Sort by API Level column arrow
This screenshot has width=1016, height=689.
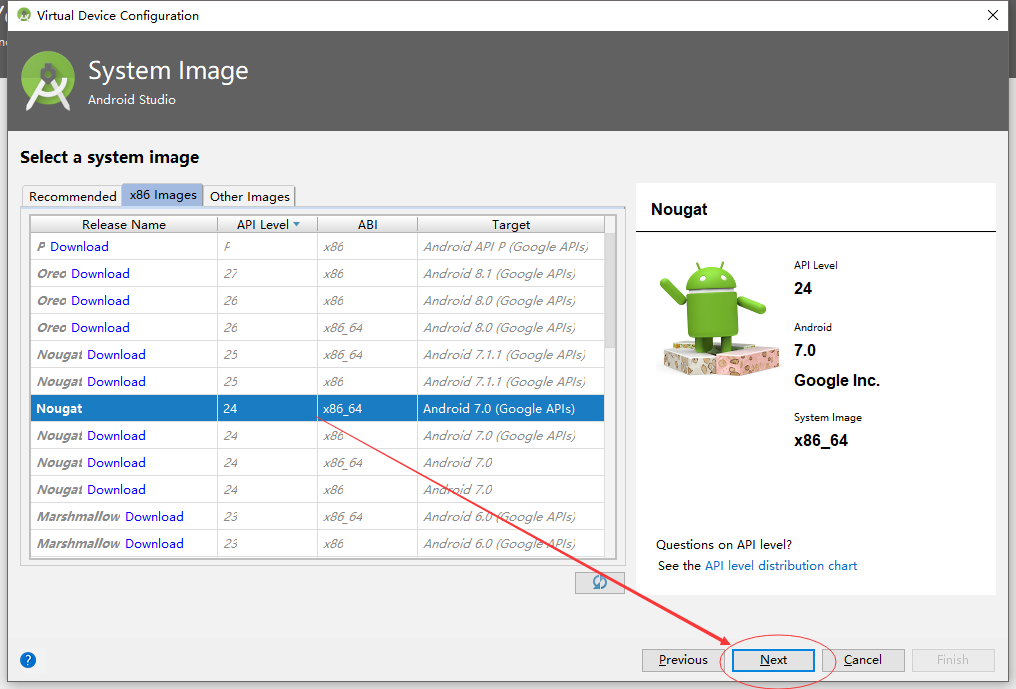pyautogui.click(x=297, y=224)
